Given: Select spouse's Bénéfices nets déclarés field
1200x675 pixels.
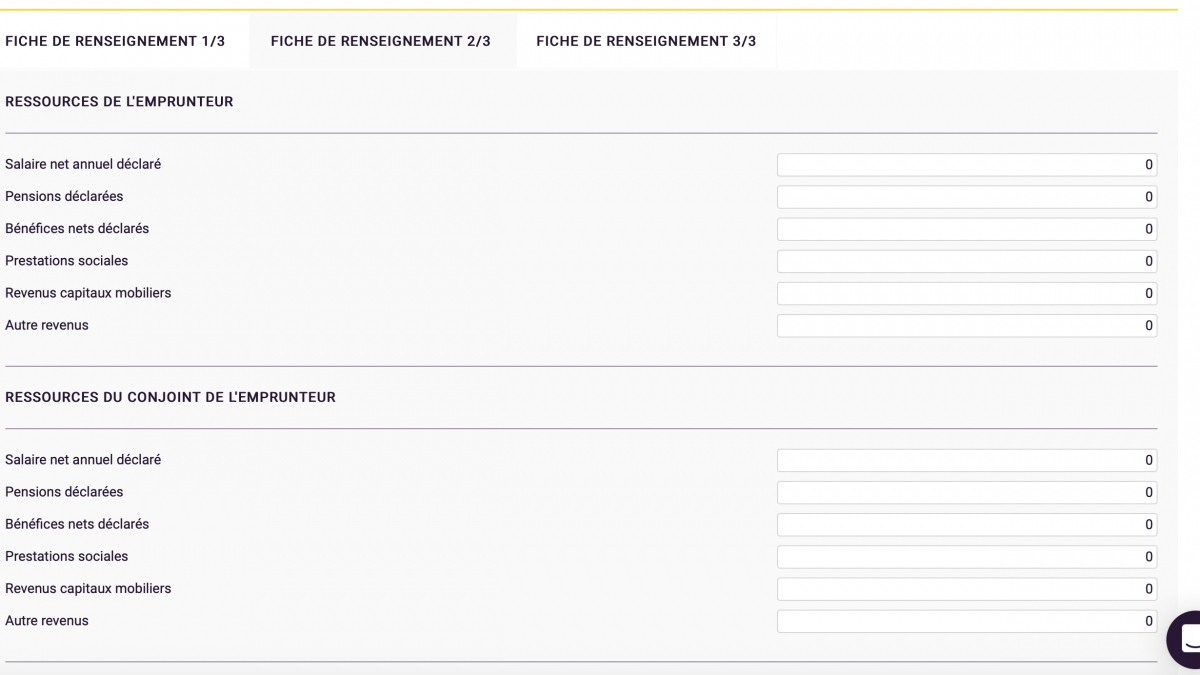Looking at the screenshot, I should pos(967,524).
